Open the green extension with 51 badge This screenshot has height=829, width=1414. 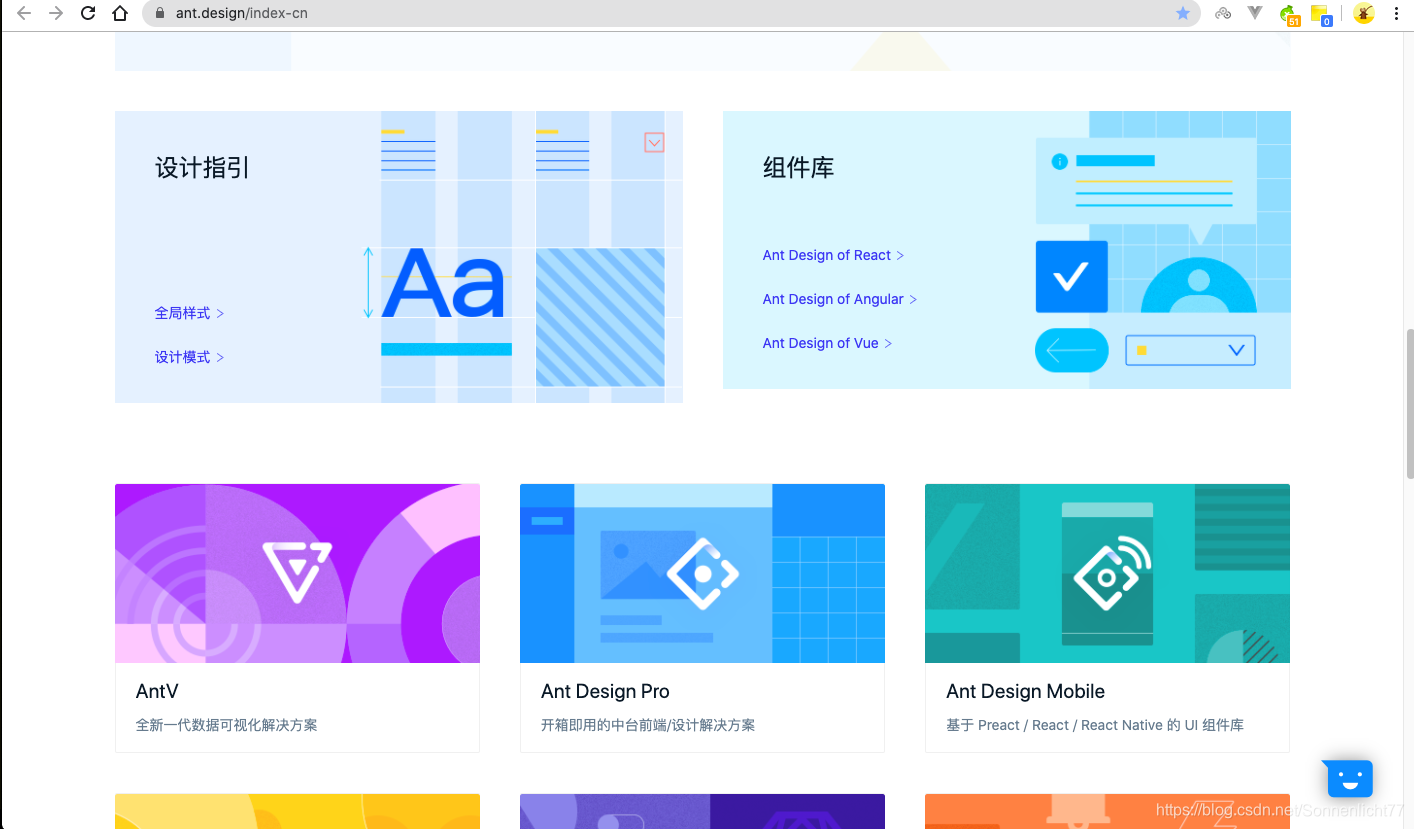tap(1290, 14)
